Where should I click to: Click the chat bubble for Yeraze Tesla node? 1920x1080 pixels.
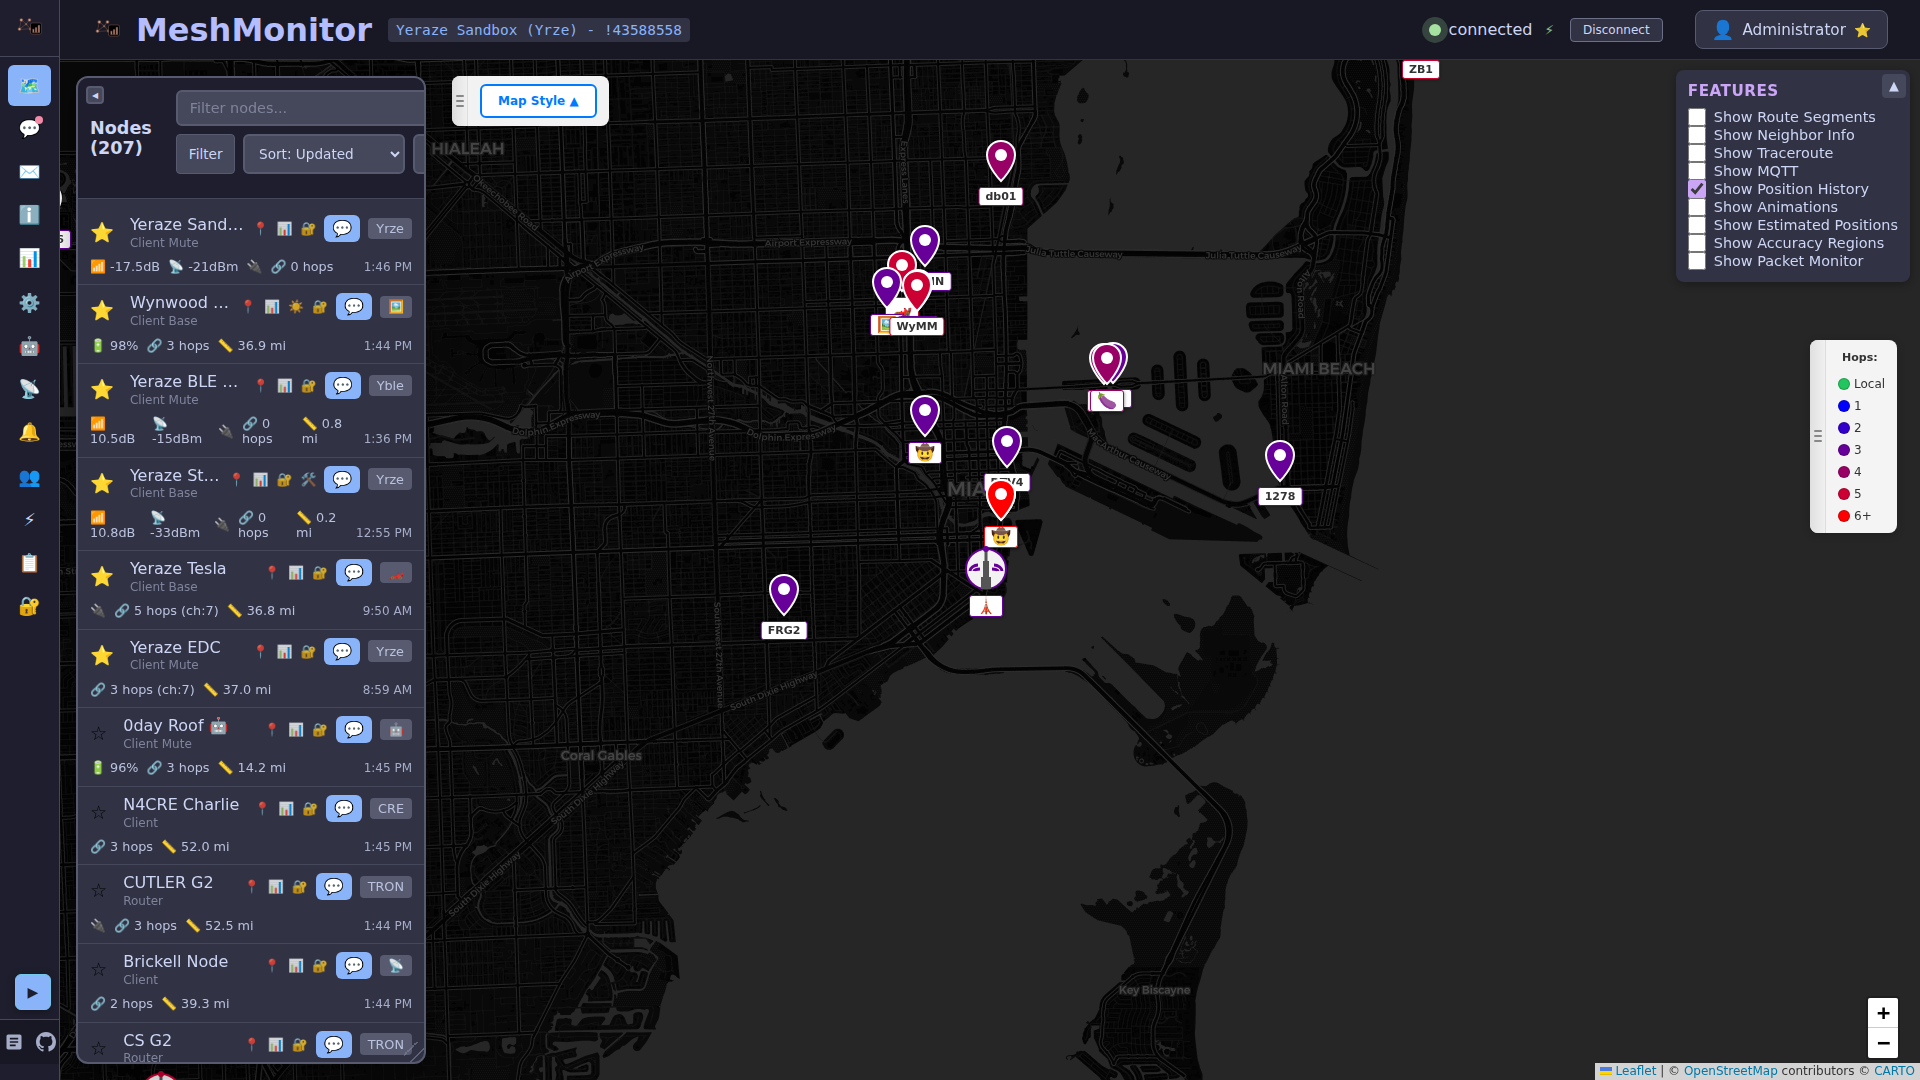click(354, 572)
